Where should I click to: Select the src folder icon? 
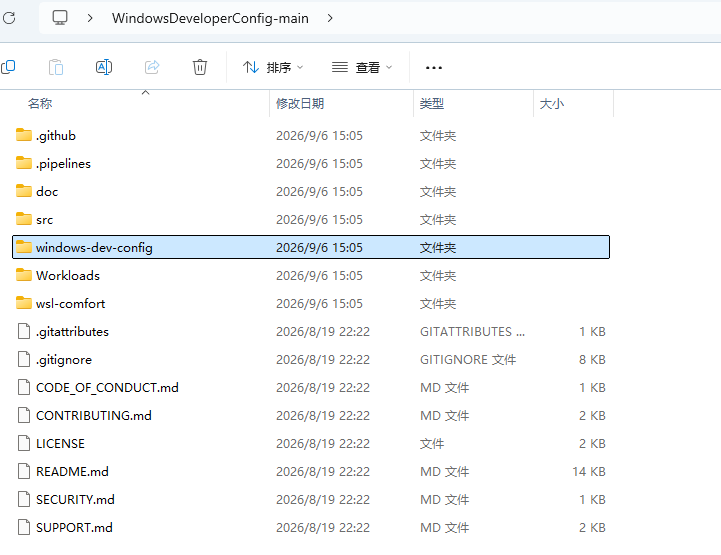click(x=24, y=219)
